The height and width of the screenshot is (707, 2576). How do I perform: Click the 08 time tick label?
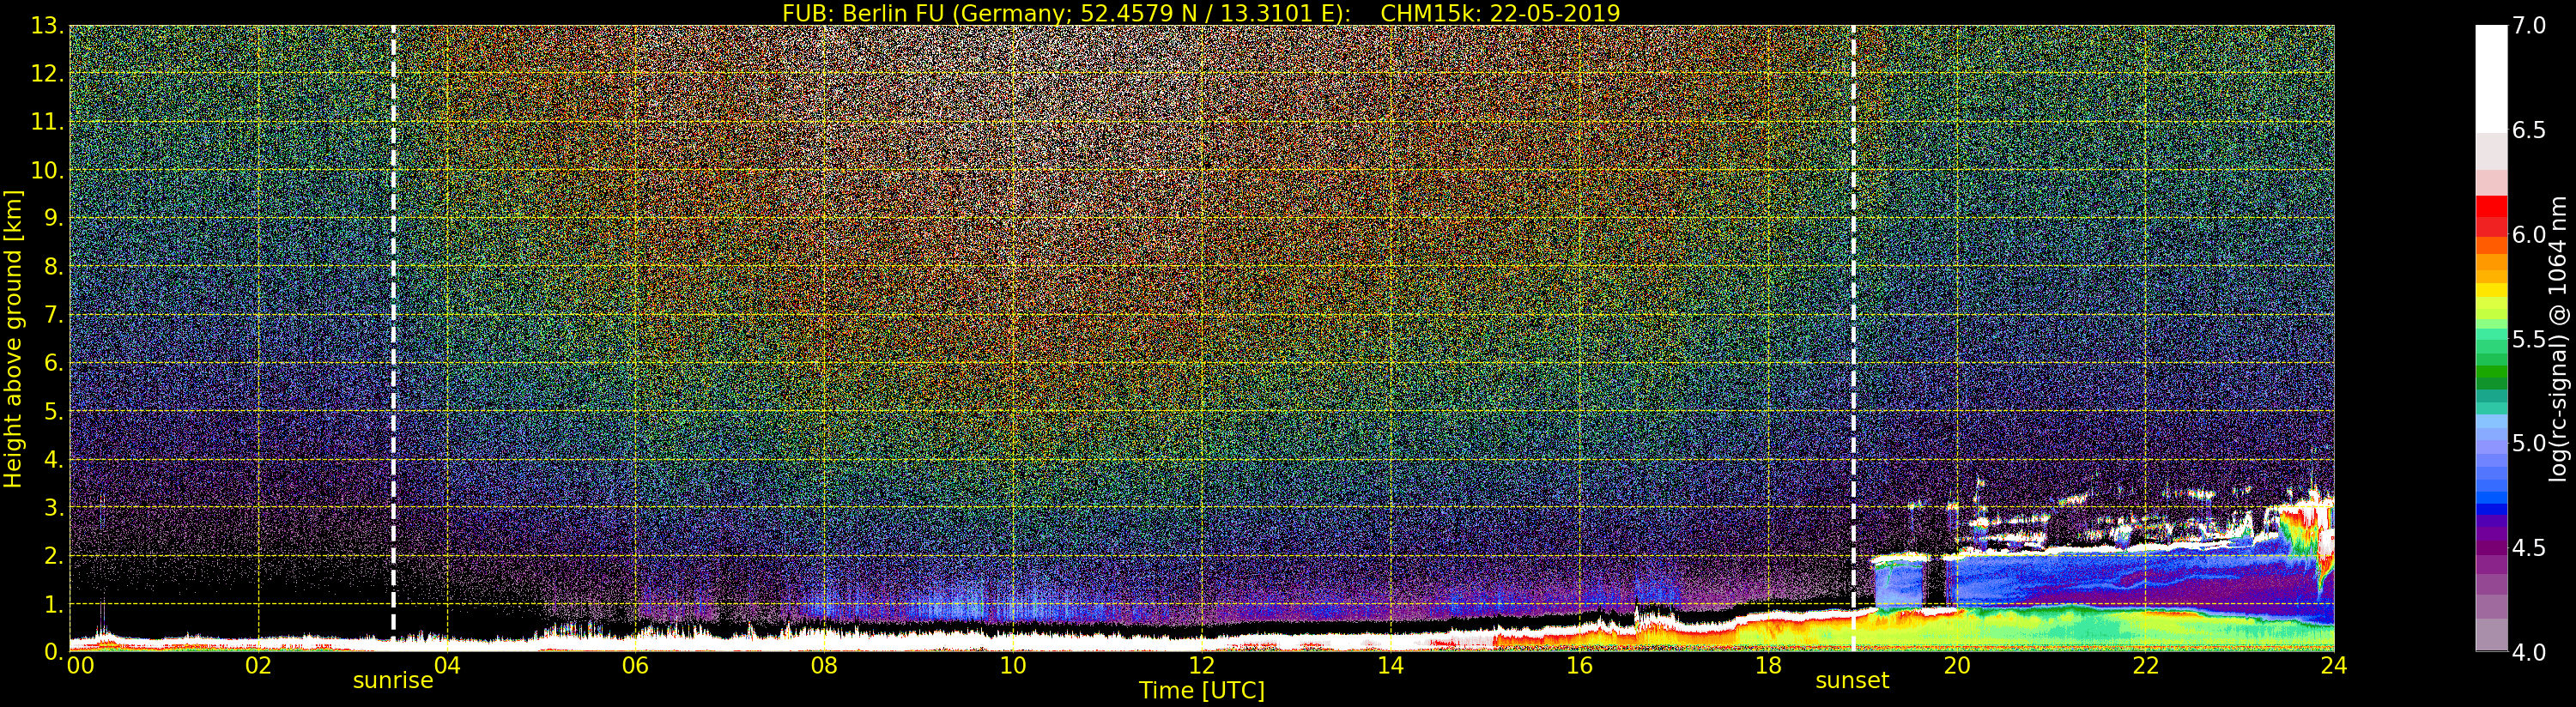coord(824,666)
